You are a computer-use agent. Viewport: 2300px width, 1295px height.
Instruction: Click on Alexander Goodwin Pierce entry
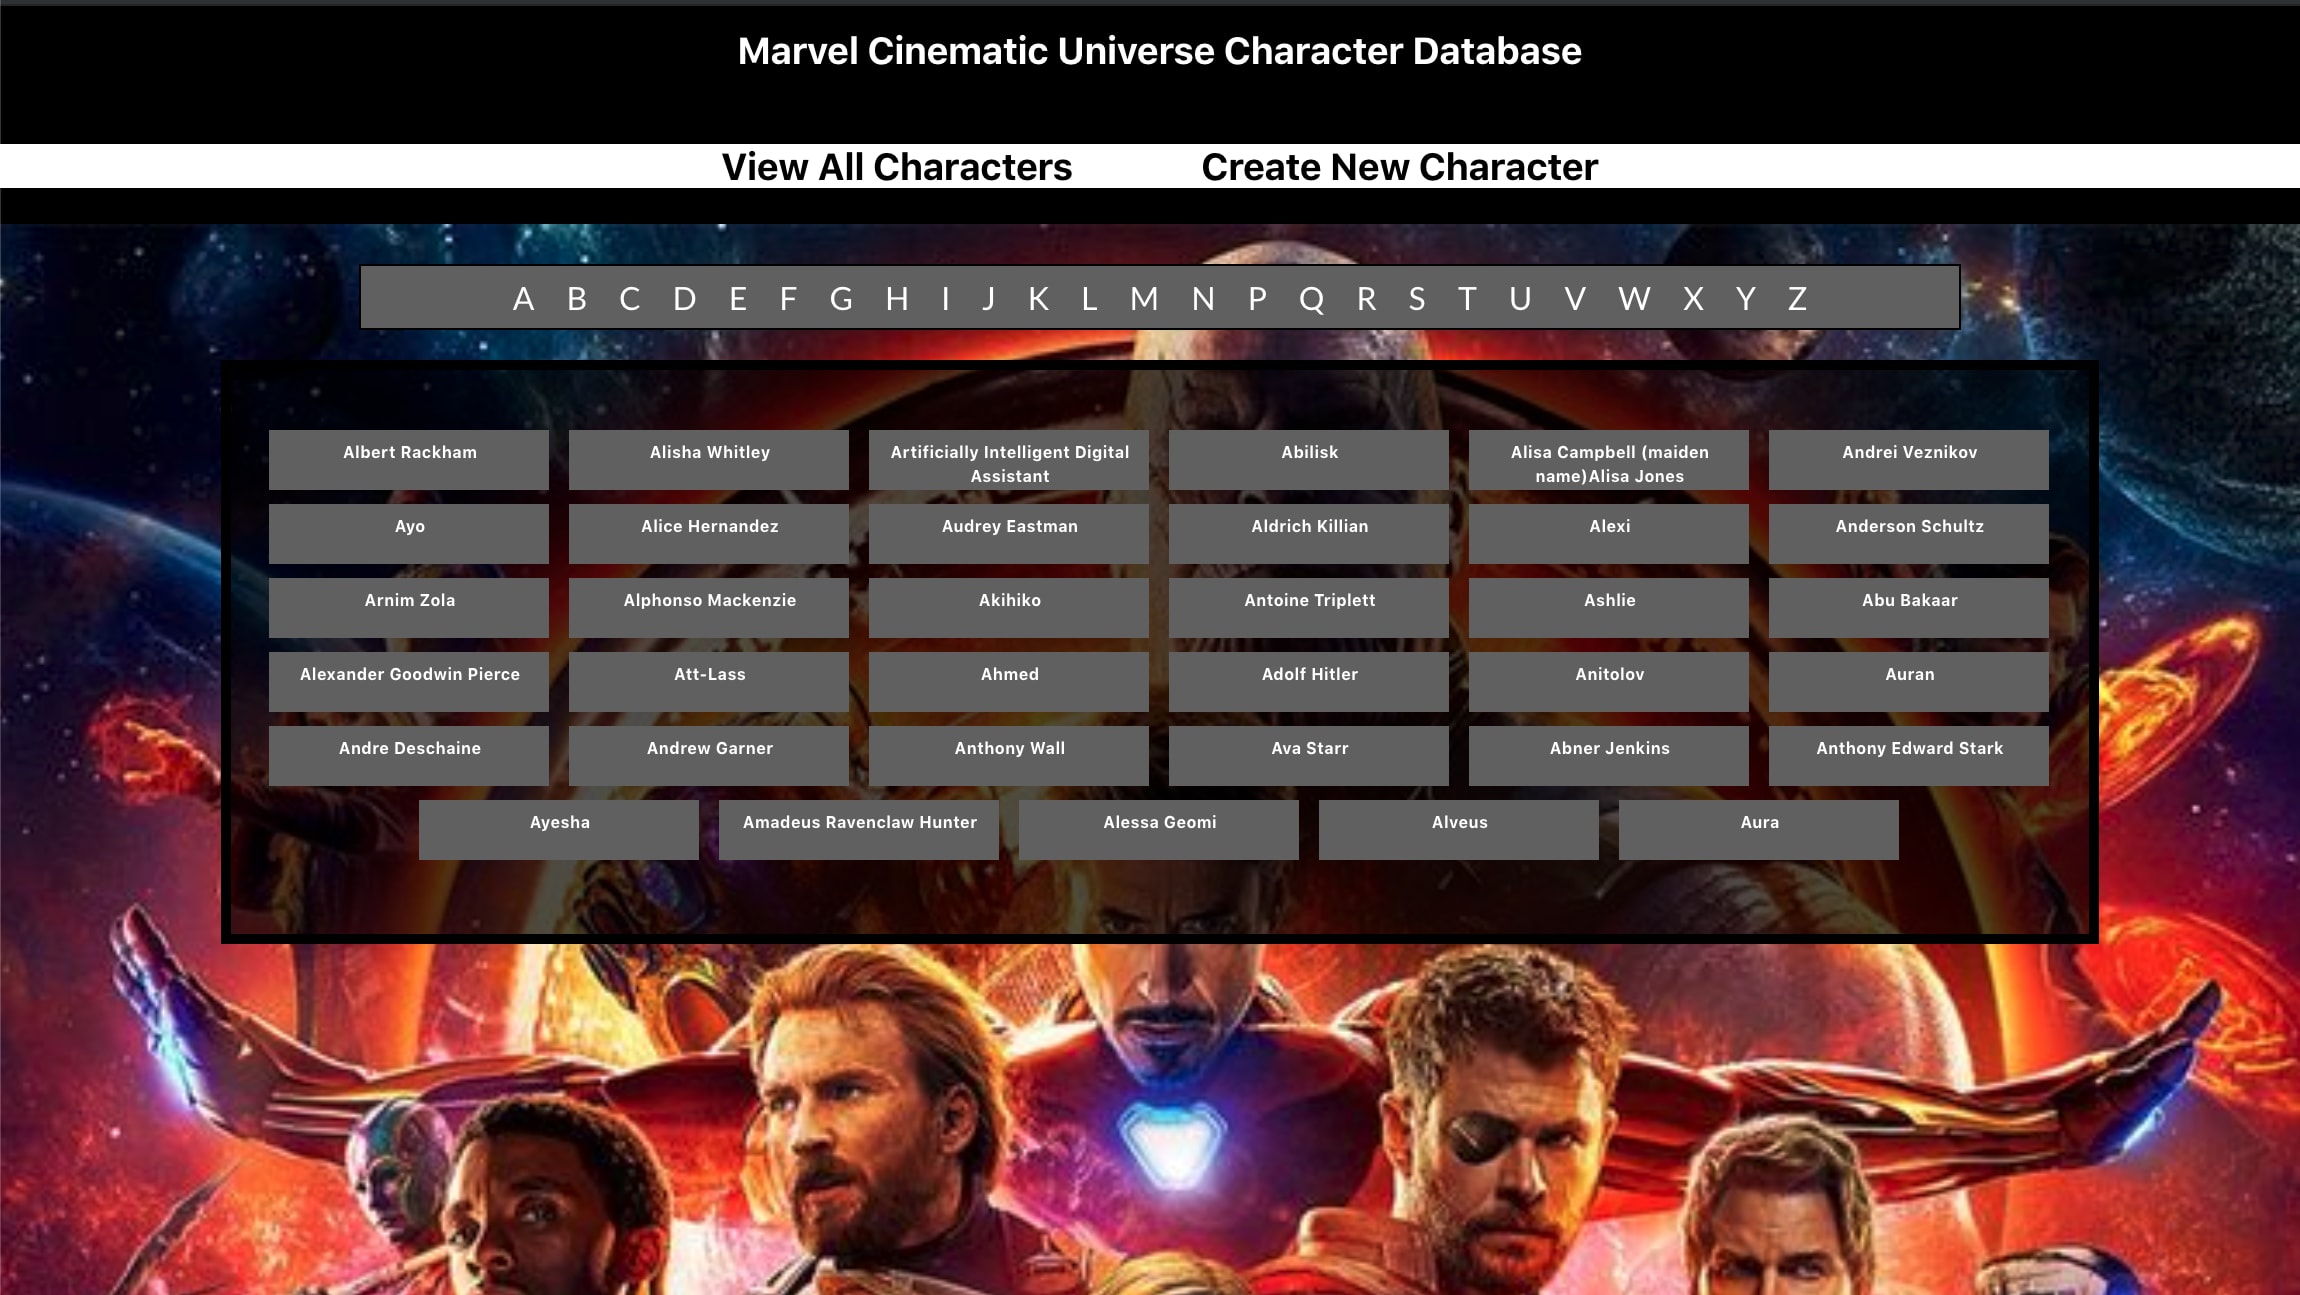[x=409, y=673]
